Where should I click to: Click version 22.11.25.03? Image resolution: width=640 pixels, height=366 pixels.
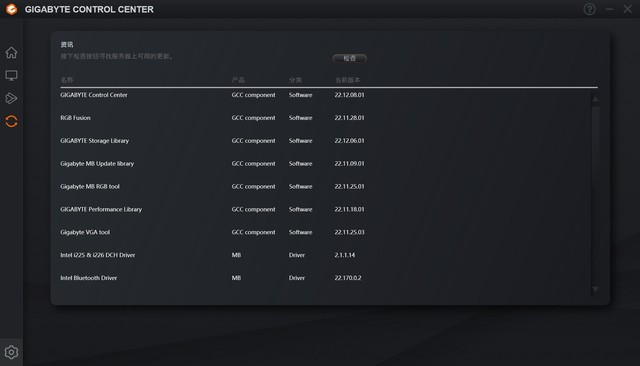click(349, 232)
